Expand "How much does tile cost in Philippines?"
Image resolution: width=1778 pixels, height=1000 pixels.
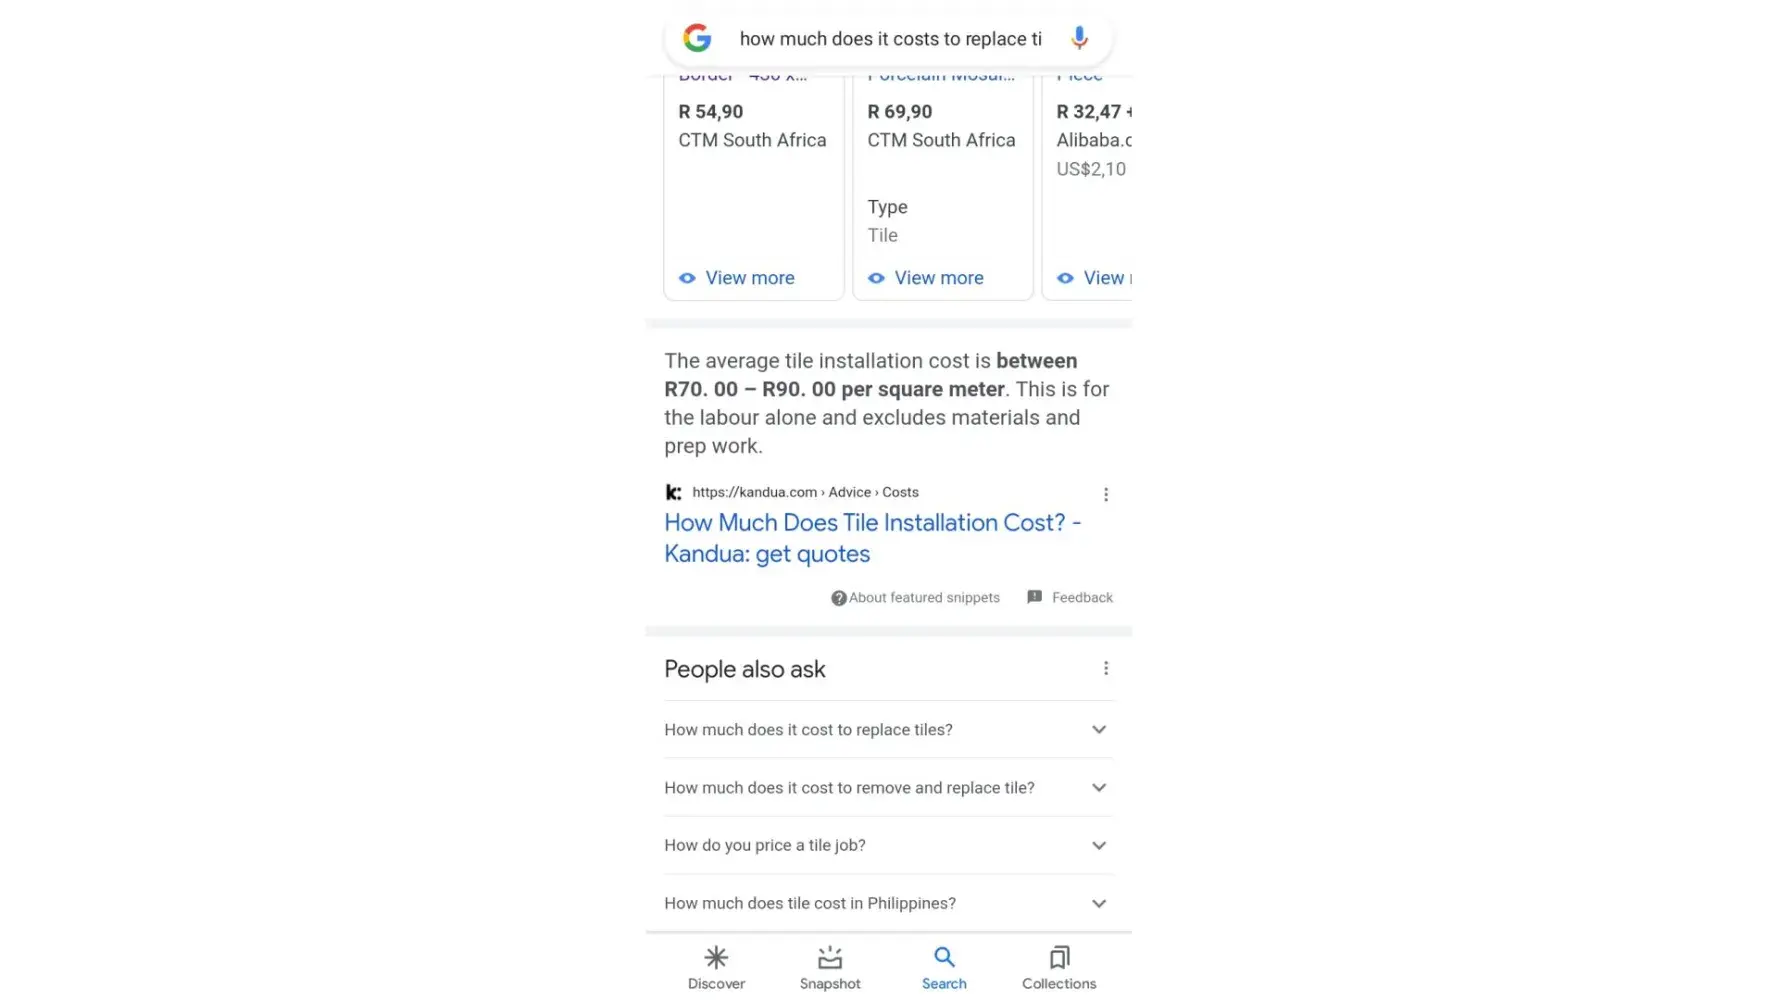coord(1098,904)
